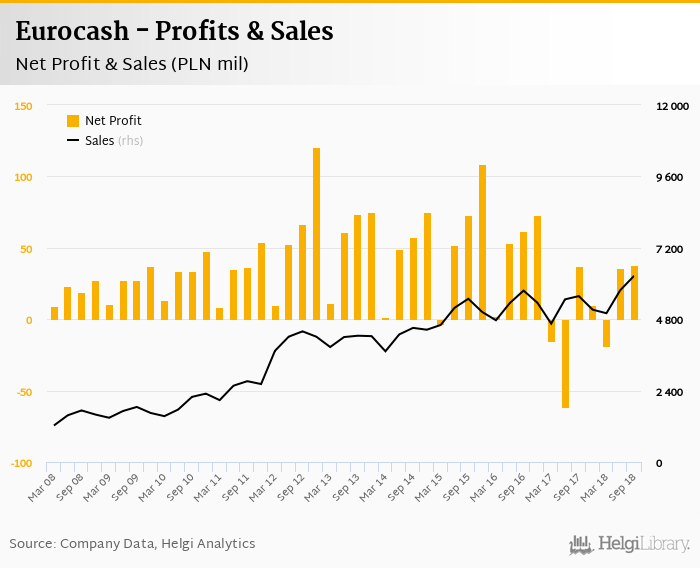Screen dimensions: 700x568
Task: Click the orange Net Profit legend swatch
Action: [x=73, y=121]
